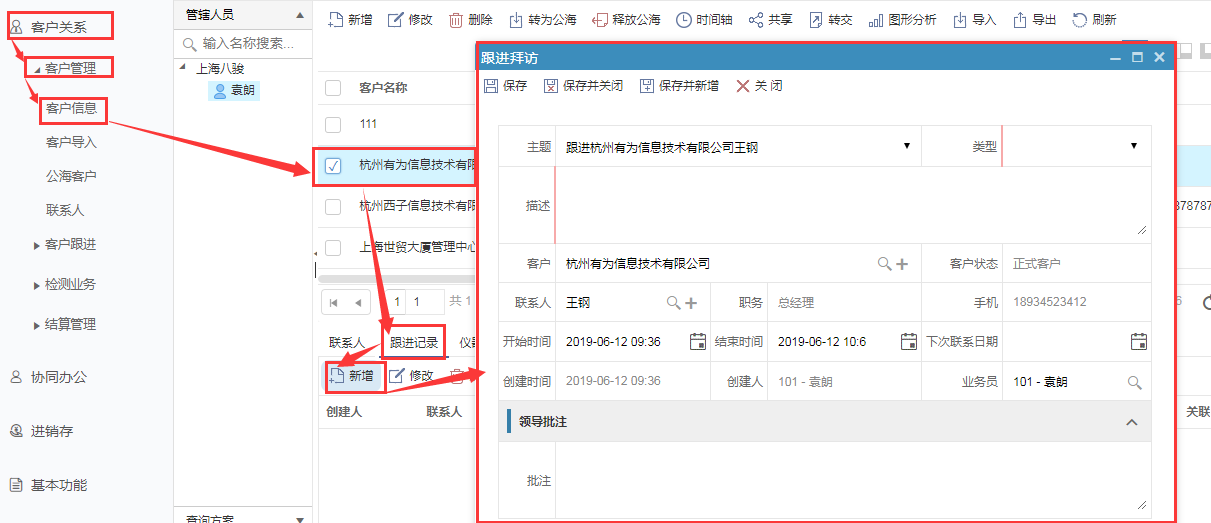
Task: Switch to the 跟进记录 tab
Action: (413, 343)
